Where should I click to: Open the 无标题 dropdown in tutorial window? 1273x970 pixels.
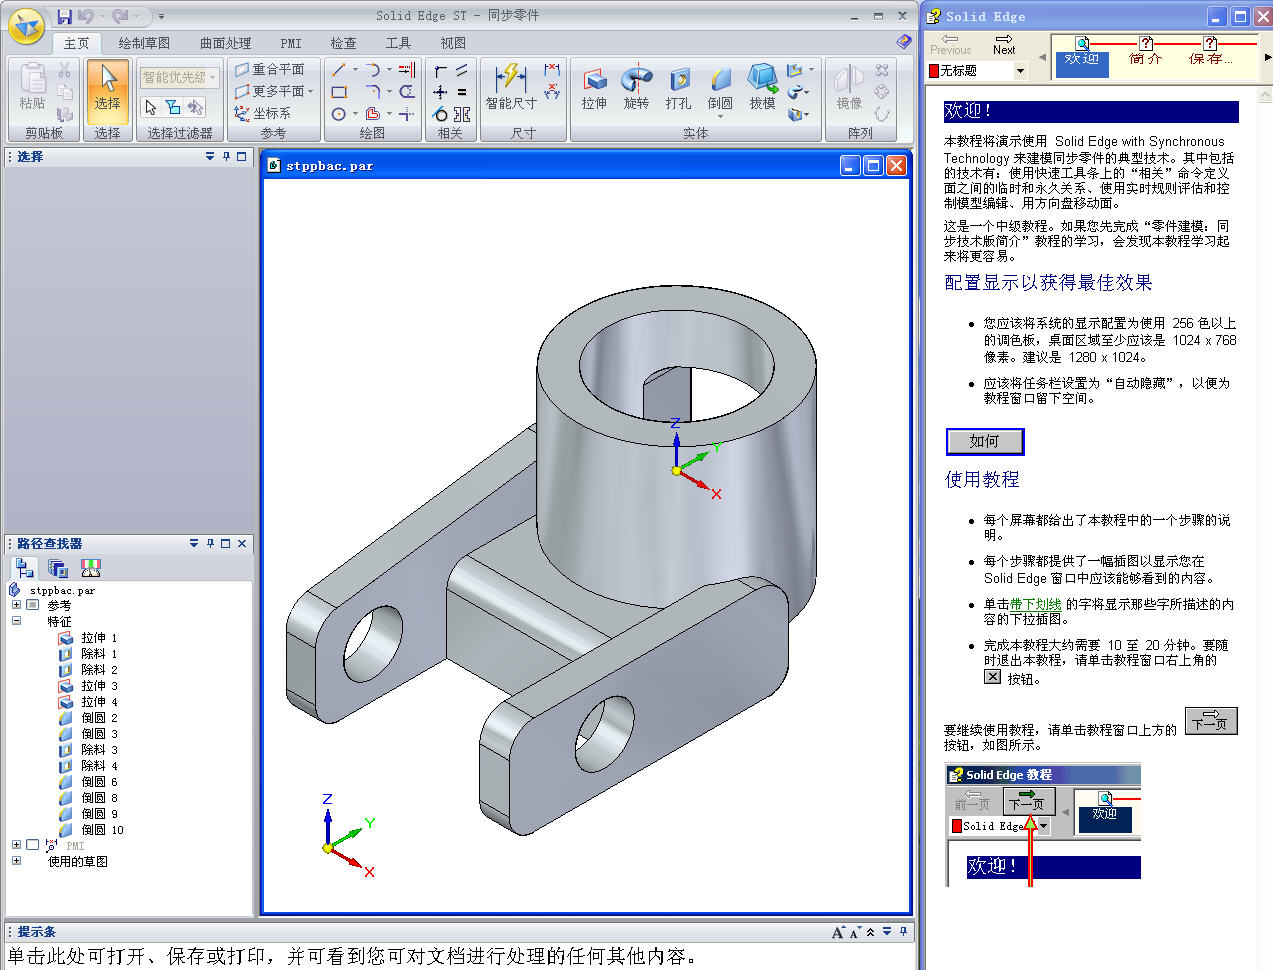1020,71
